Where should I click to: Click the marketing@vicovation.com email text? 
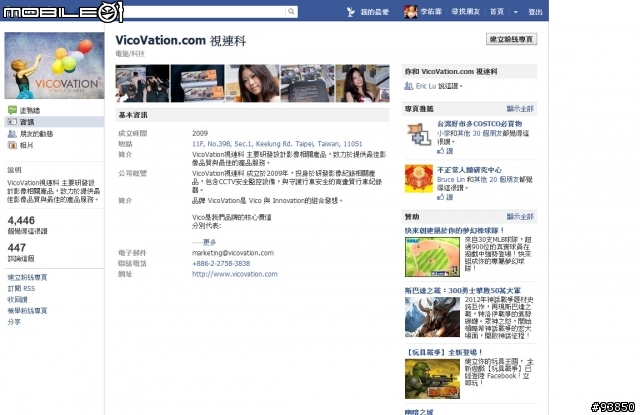click(x=233, y=253)
